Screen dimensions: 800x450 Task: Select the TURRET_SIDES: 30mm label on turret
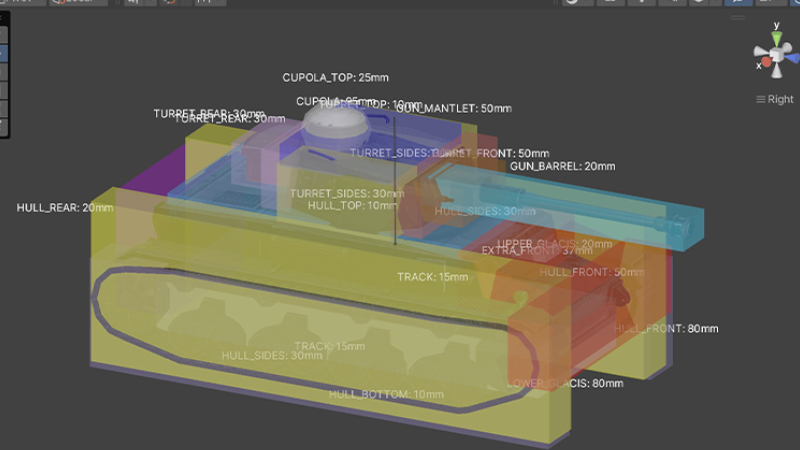click(x=347, y=193)
